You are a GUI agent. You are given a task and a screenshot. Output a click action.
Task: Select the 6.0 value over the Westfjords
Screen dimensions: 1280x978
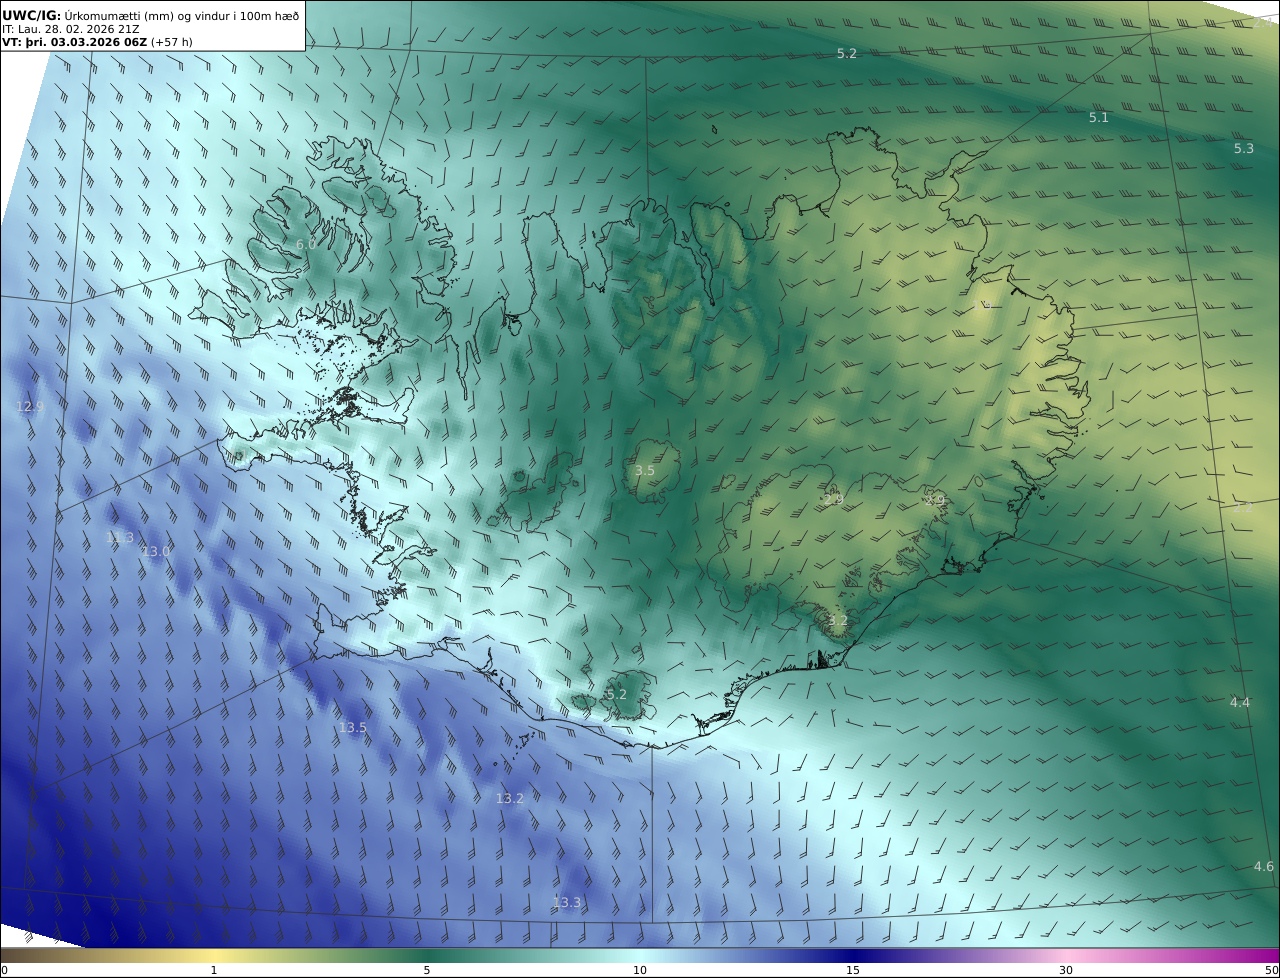pos(306,244)
